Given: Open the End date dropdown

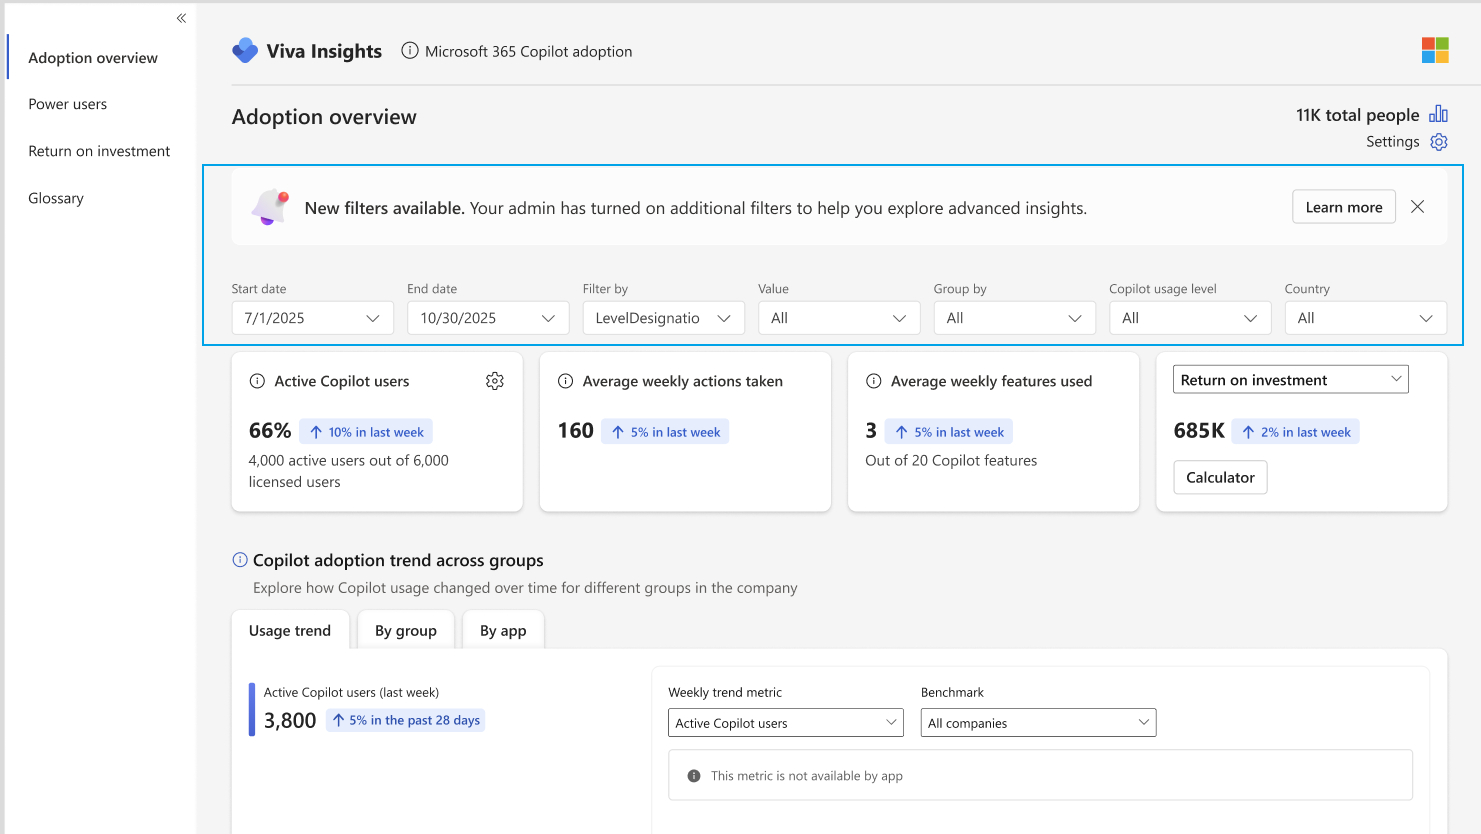Looking at the screenshot, I should click(488, 318).
